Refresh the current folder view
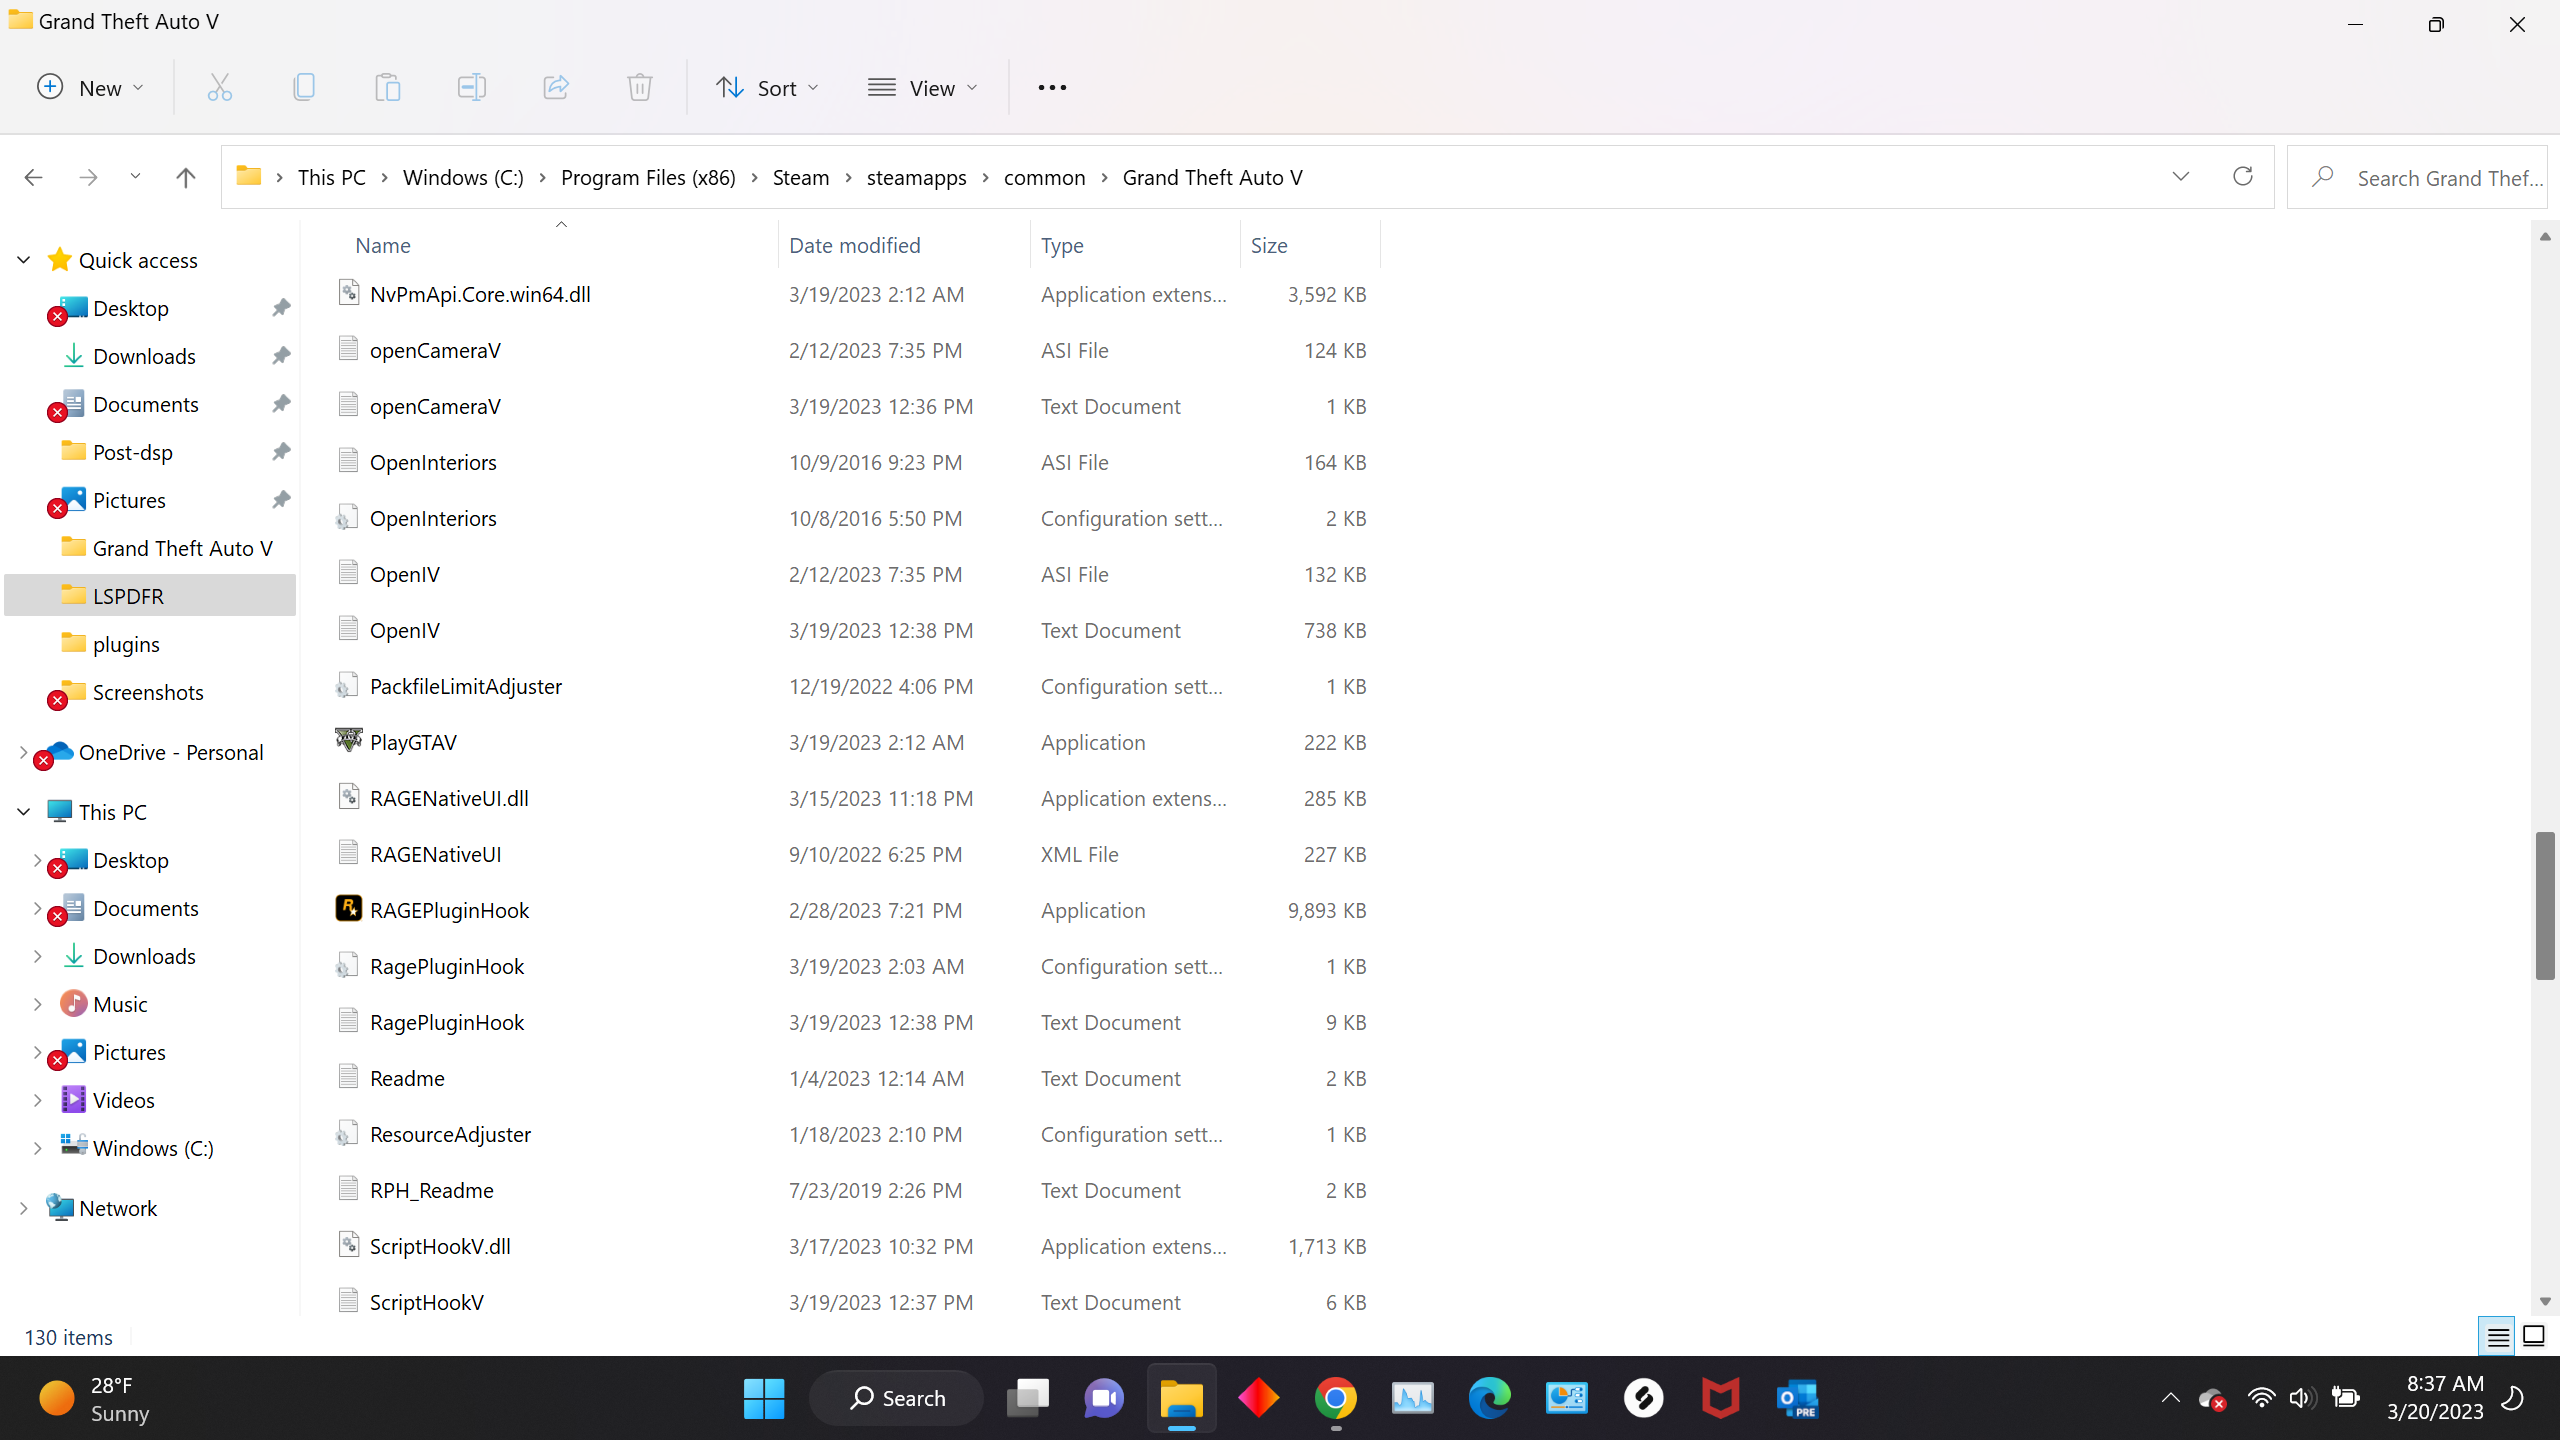 click(x=2243, y=177)
